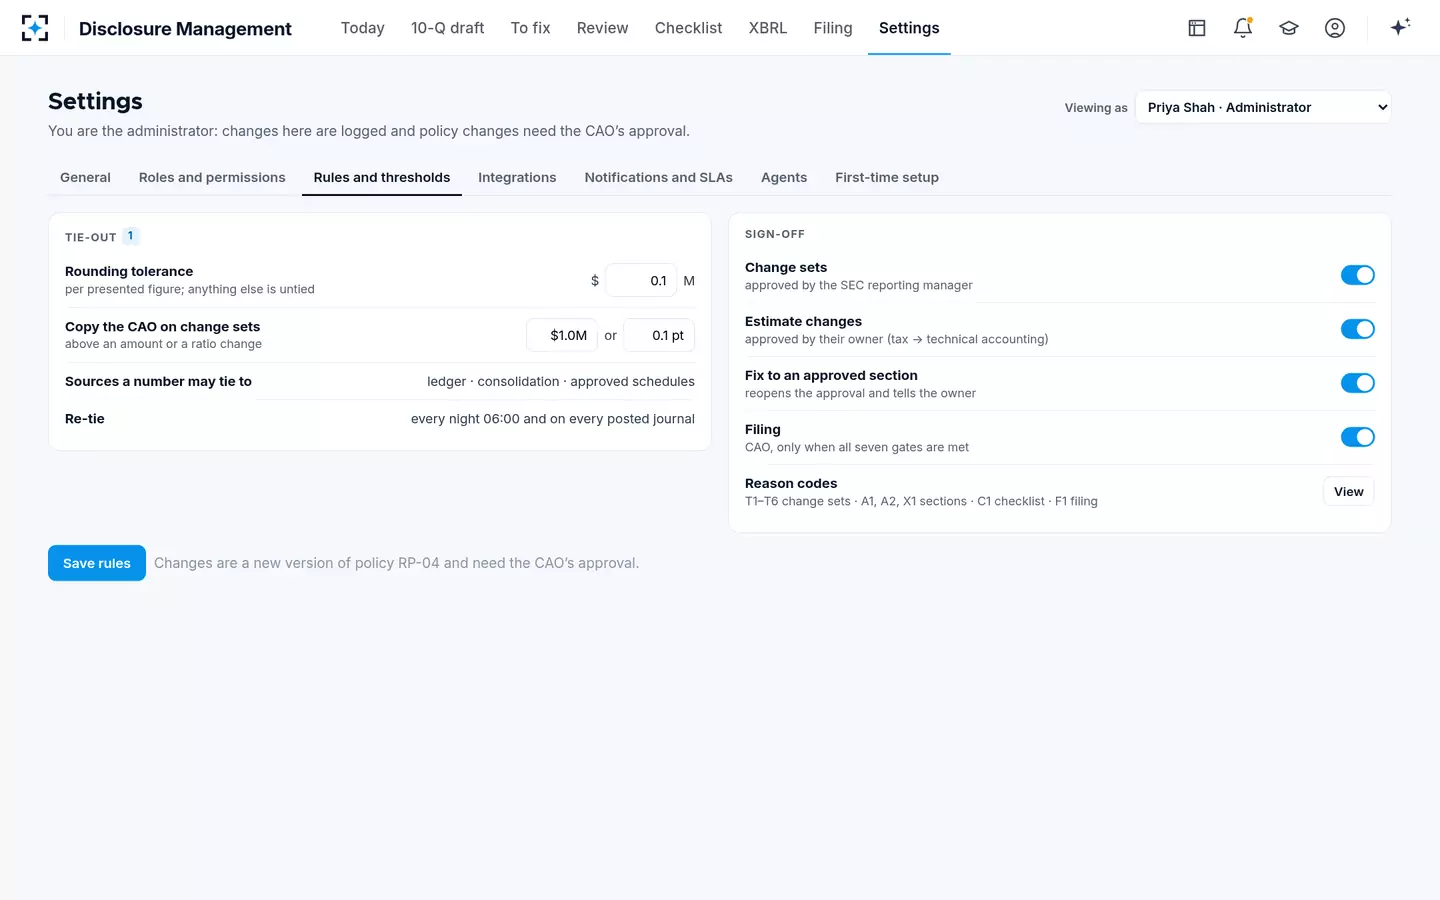This screenshot has height=900, width=1440.
Task: Open the Integrations tab
Action: 517,177
